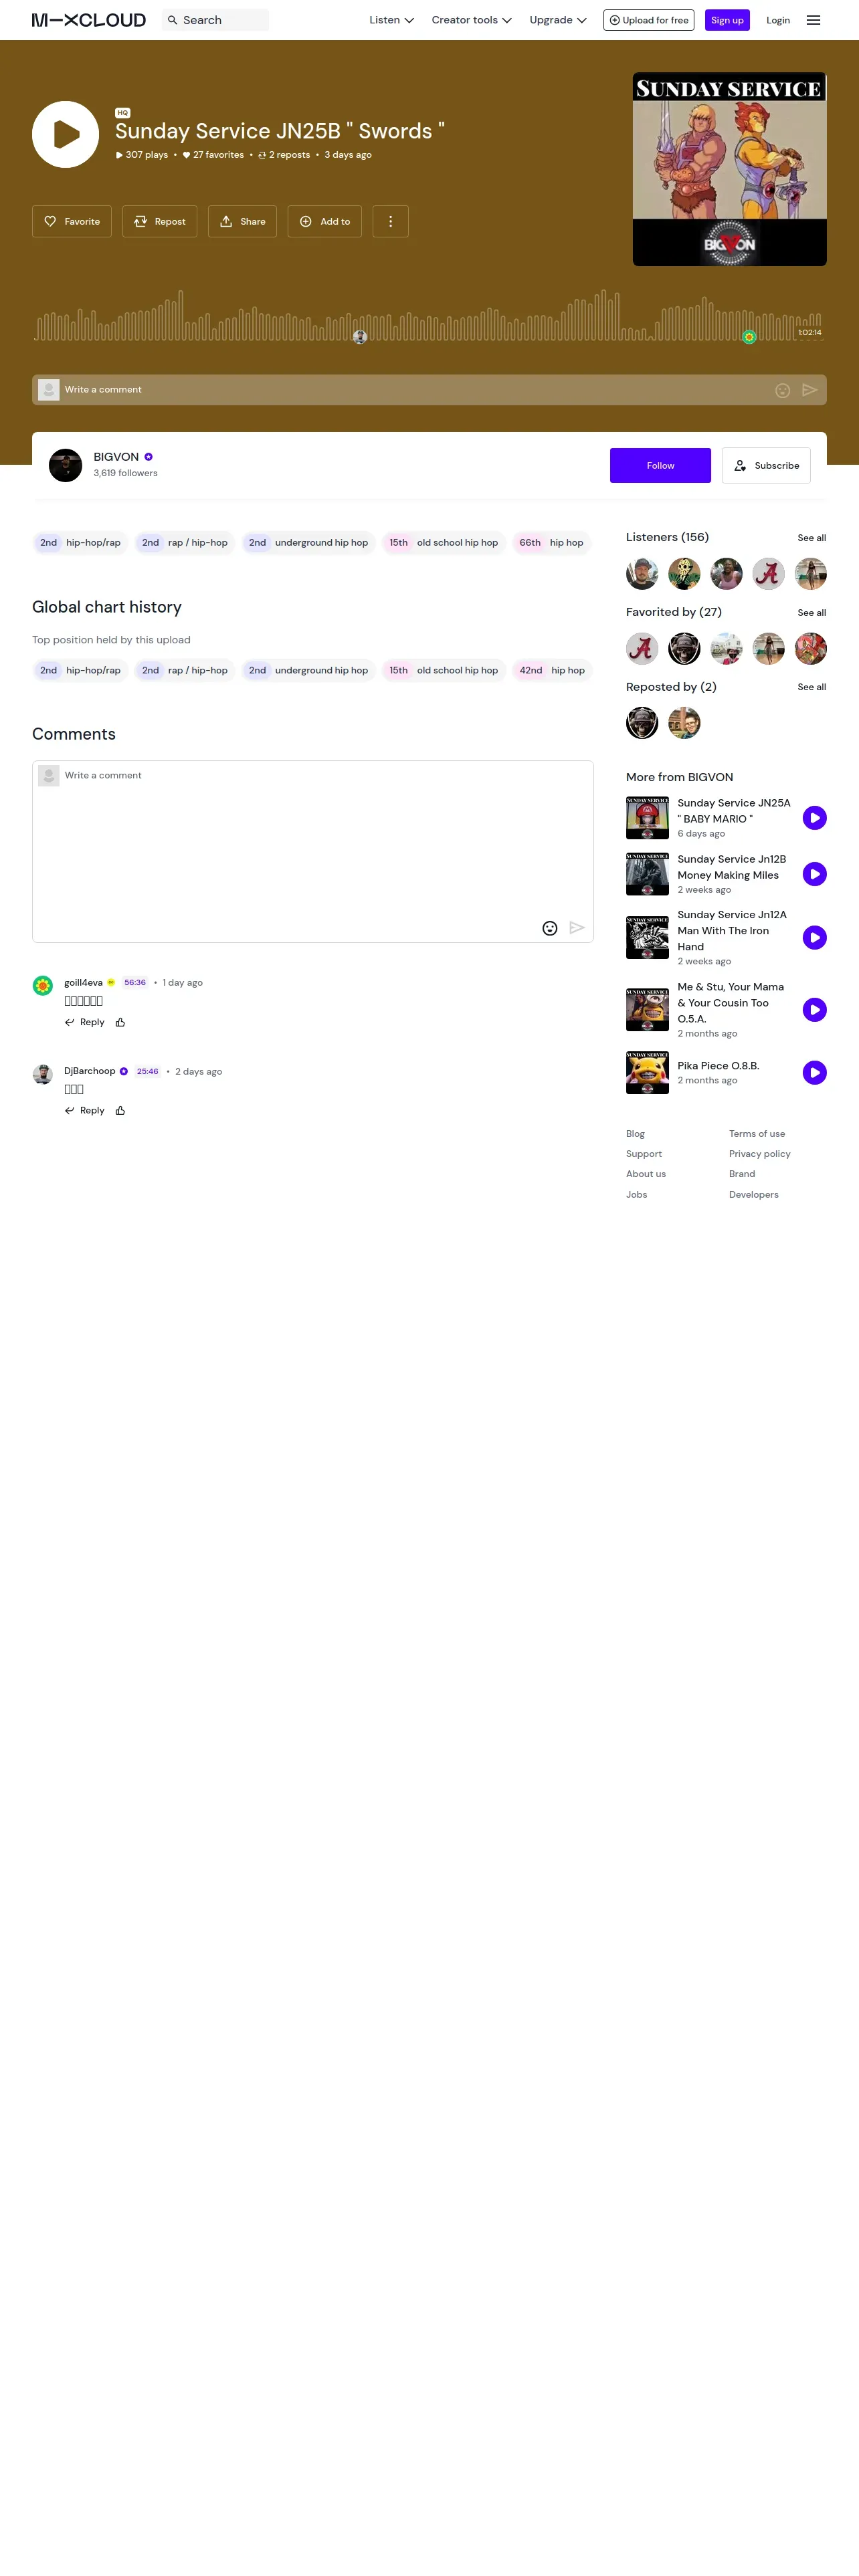859x2576 pixels.
Task: Click Add to button
Action: coord(325,221)
